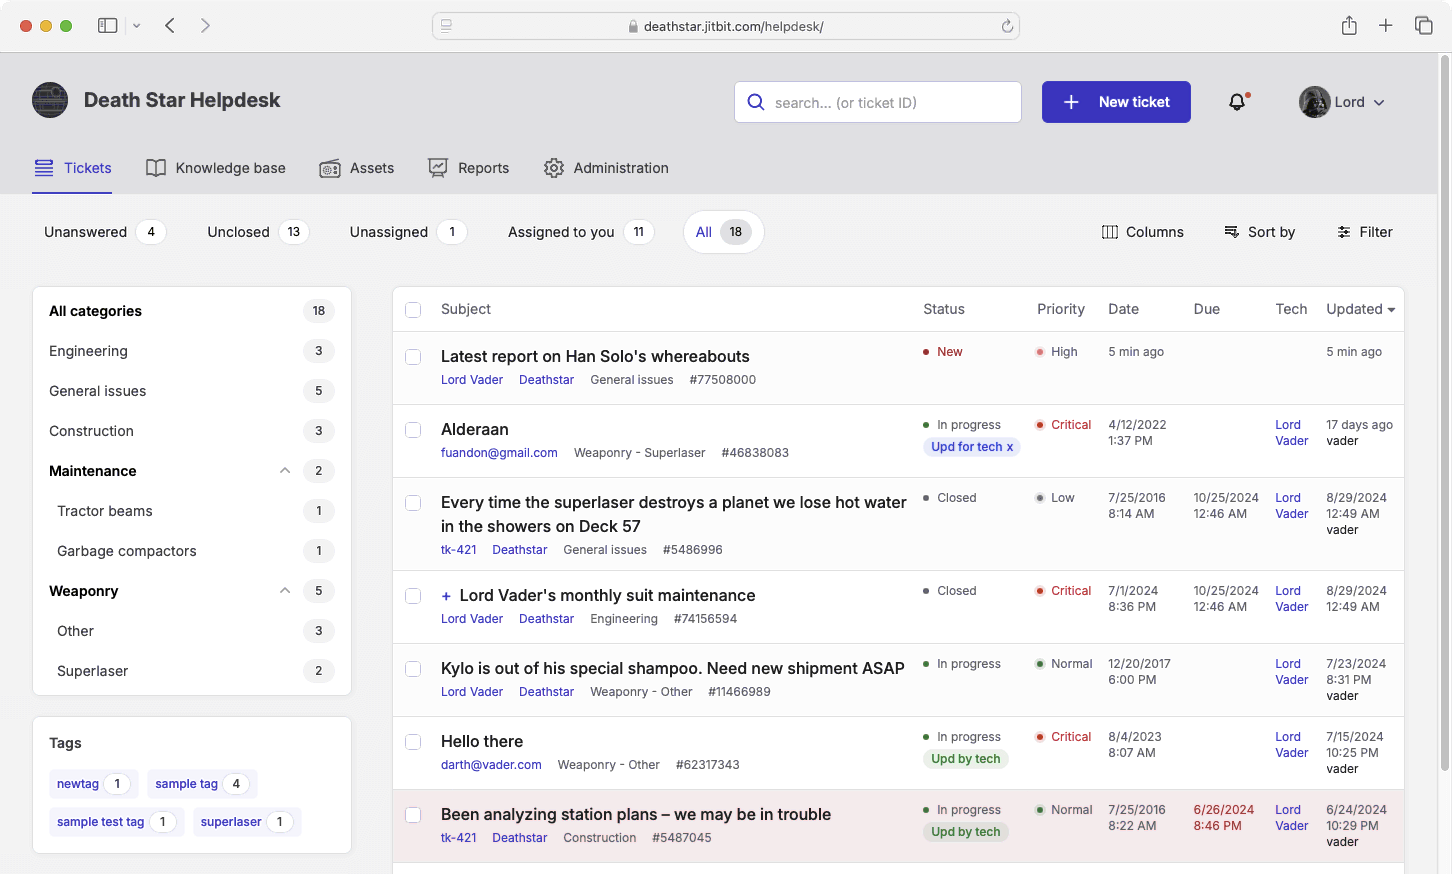1452x874 pixels.
Task: Show tickets Assigned to you
Action: (x=580, y=232)
